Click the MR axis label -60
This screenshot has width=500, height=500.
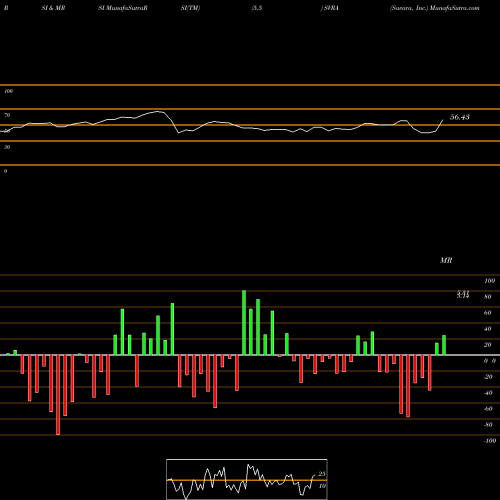(x=488, y=409)
